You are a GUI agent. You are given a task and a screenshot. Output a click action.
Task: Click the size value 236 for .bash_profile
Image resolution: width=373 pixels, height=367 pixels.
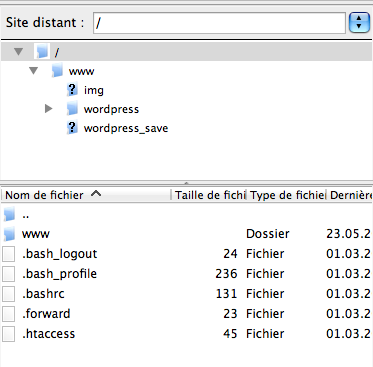[x=226, y=274]
